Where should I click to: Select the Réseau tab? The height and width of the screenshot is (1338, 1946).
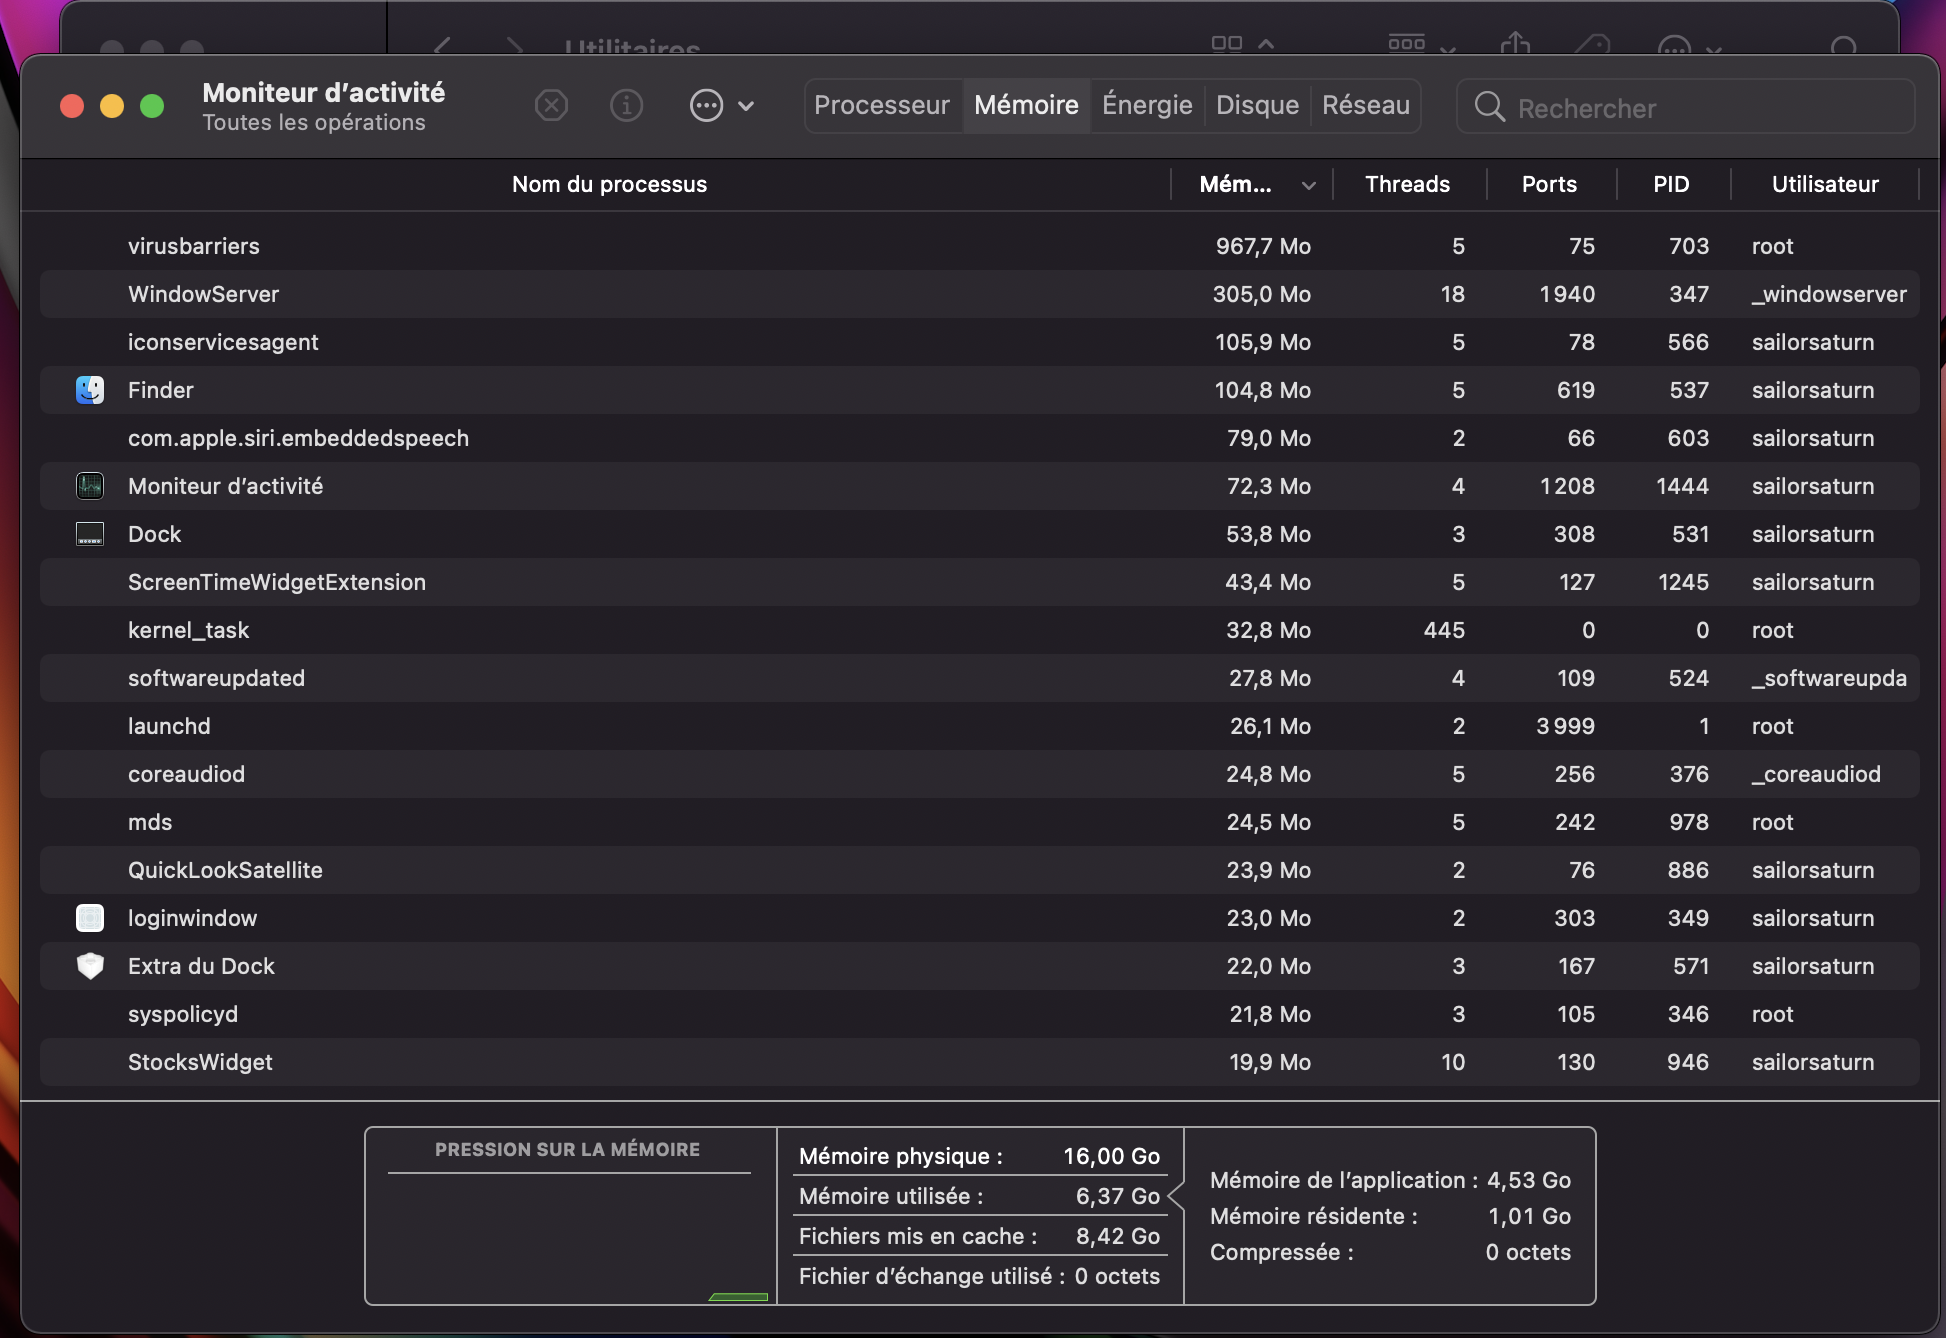(1365, 105)
